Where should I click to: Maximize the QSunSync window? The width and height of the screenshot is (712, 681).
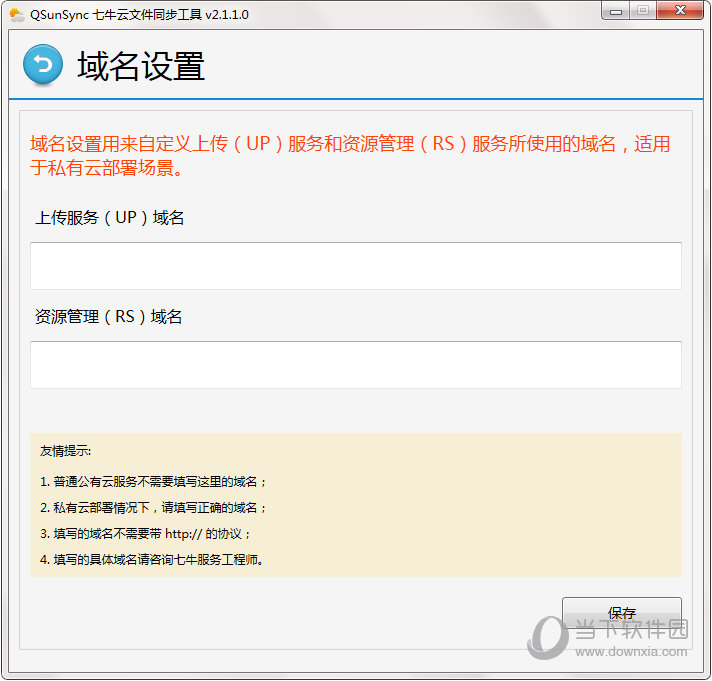tap(643, 11)
